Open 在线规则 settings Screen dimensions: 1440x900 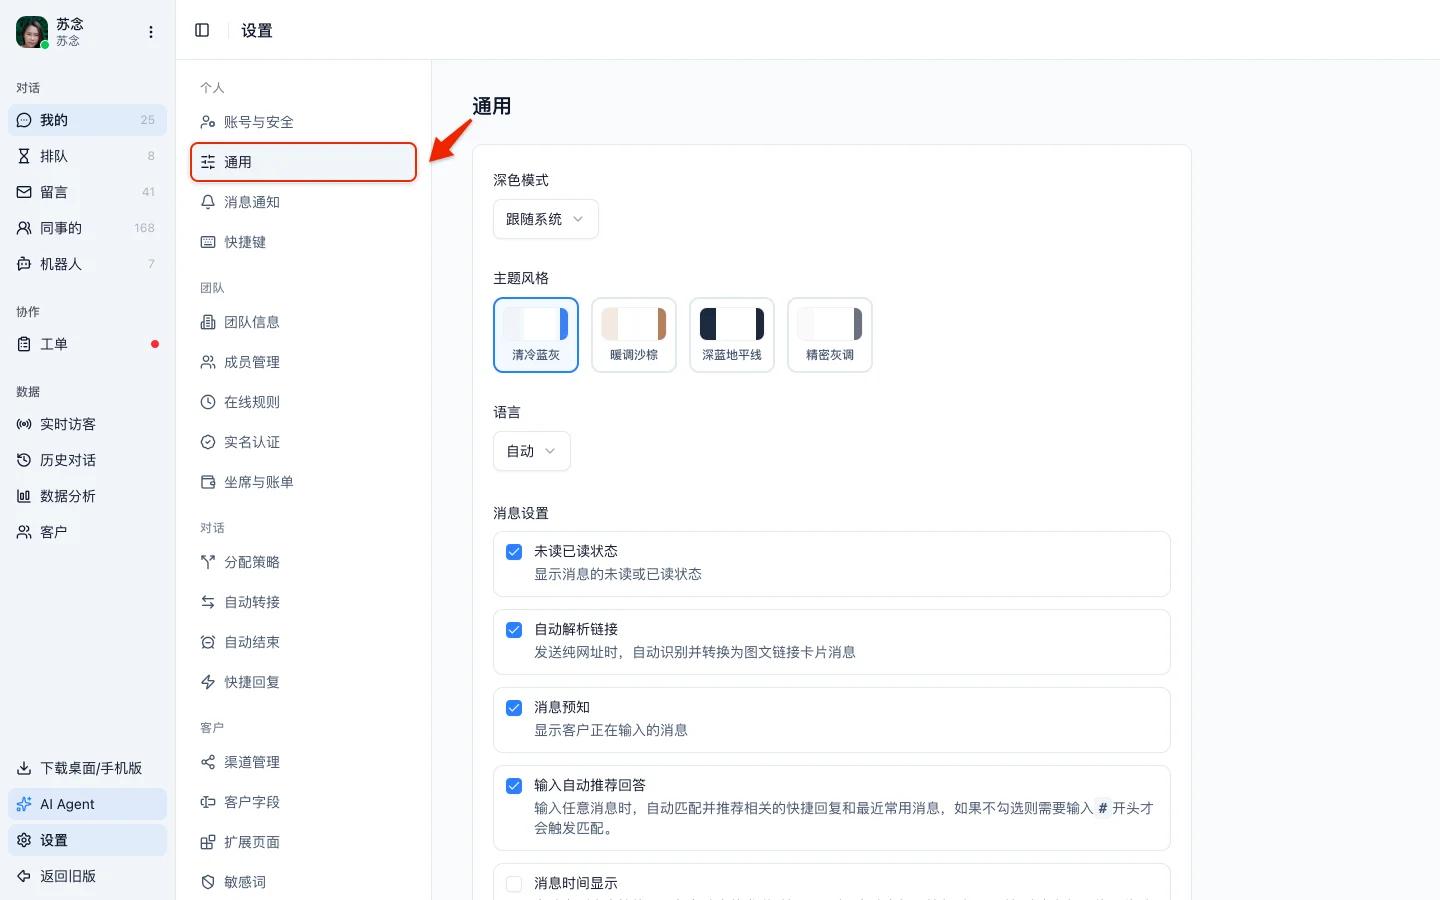tap(303, 402)
